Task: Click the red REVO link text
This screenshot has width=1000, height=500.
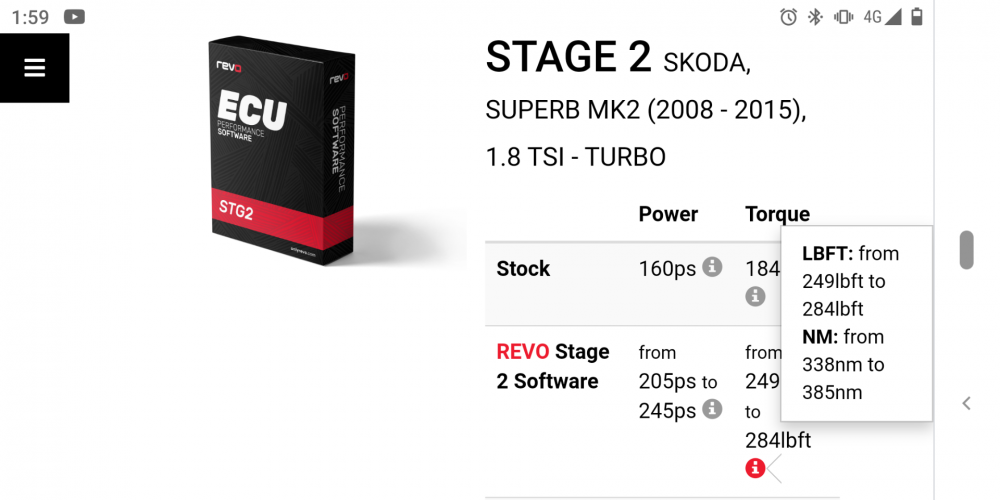Action: pos(523,352)
